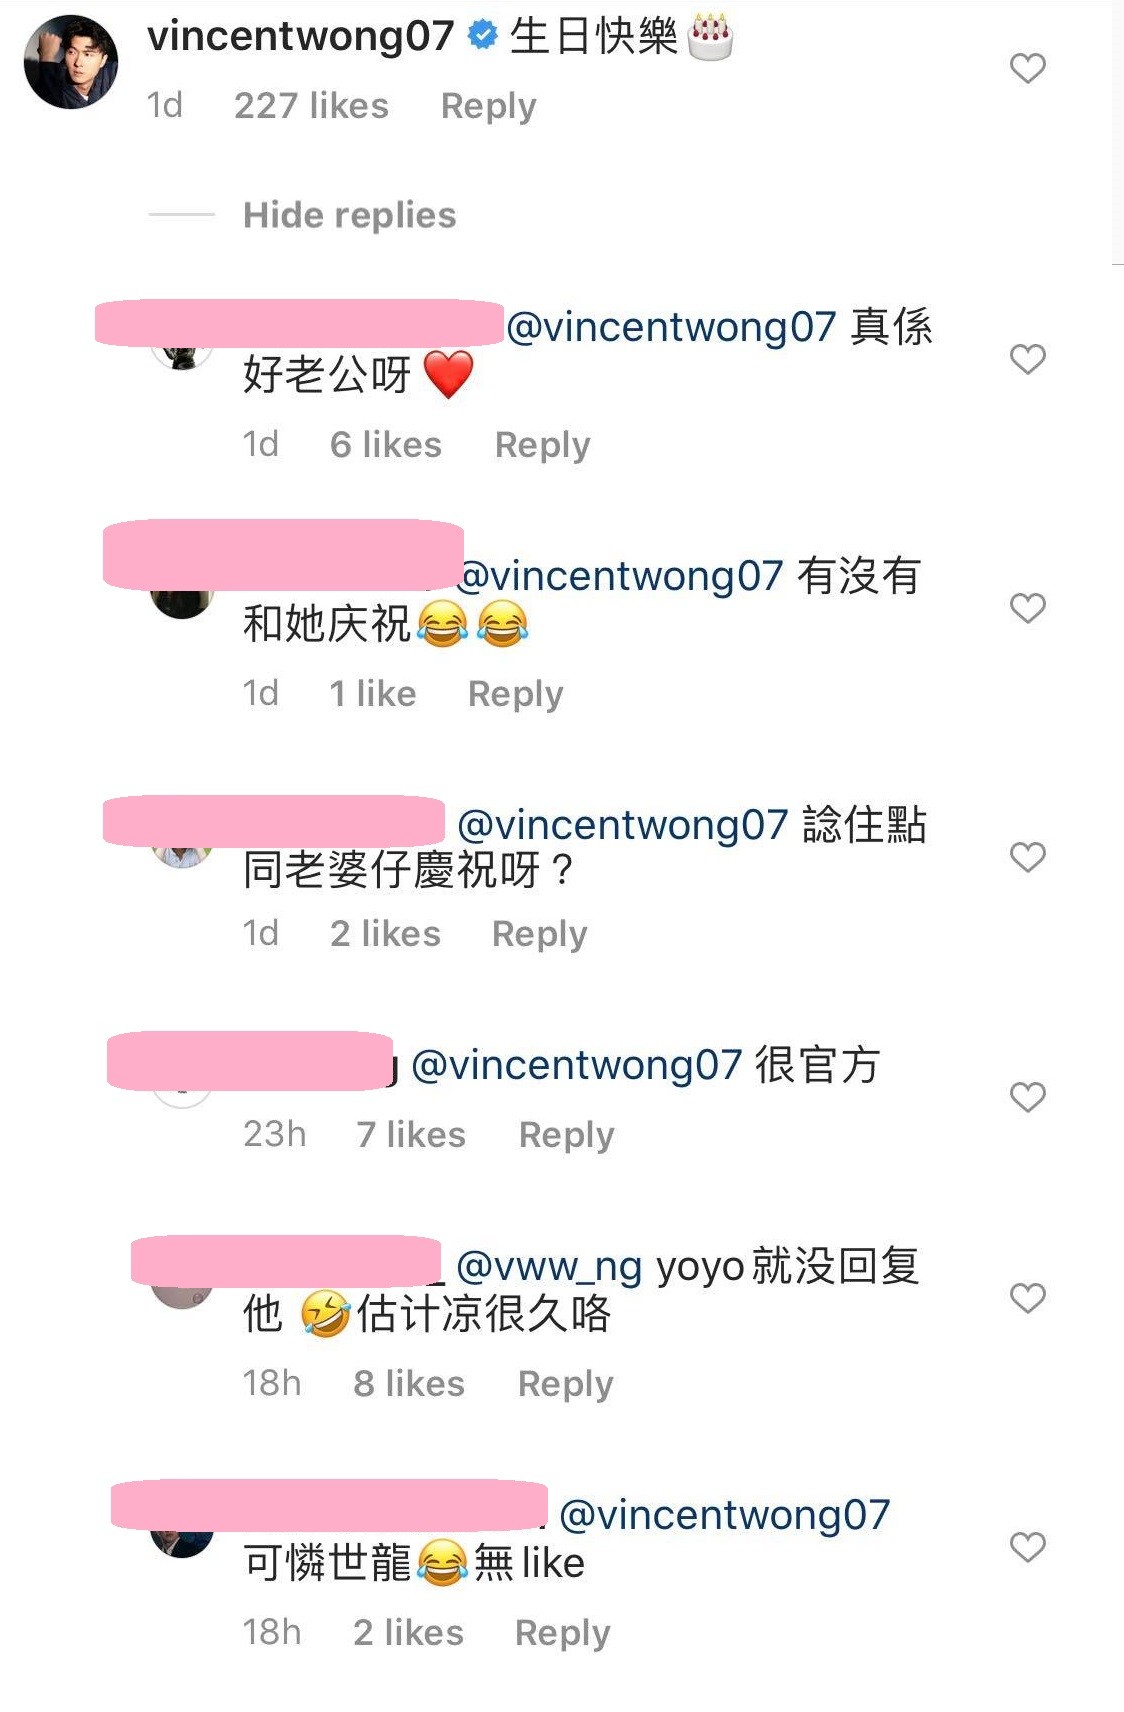Reply to the 生日快樂 comment
This screenshot has height=1712, width=1124.
[x=488, y=106]
